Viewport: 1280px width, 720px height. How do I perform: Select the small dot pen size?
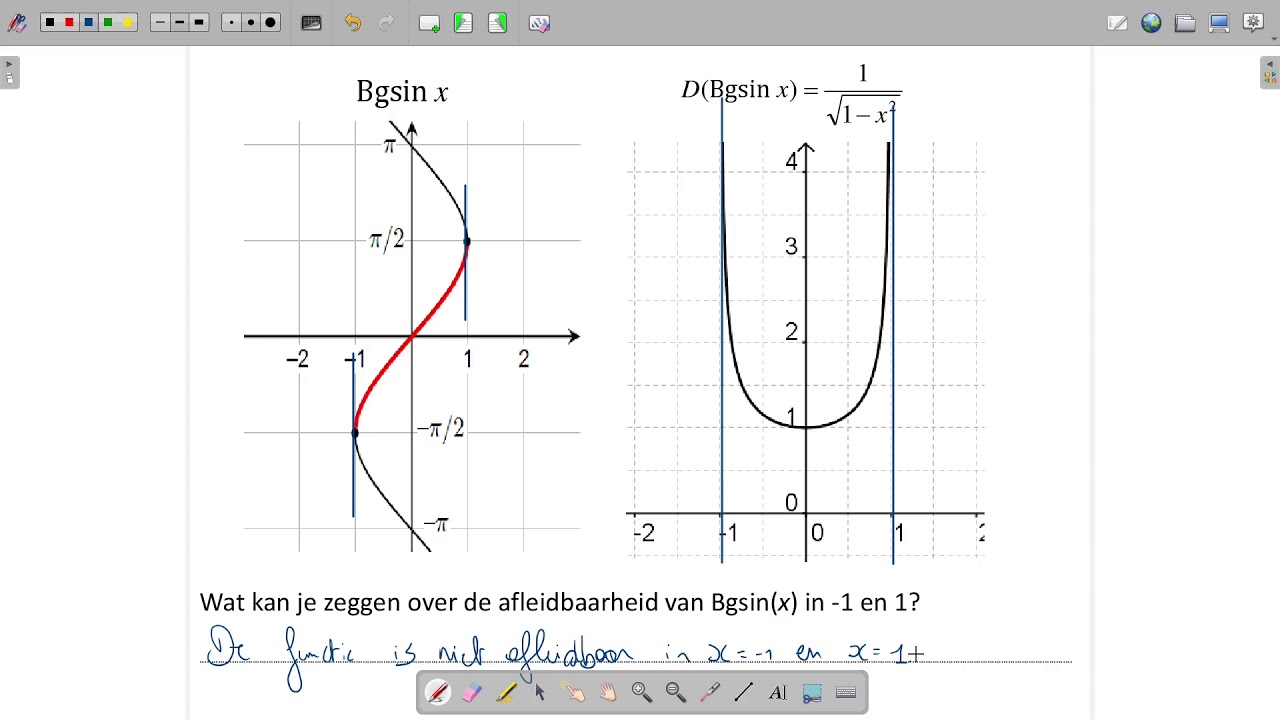click(231, 23)
